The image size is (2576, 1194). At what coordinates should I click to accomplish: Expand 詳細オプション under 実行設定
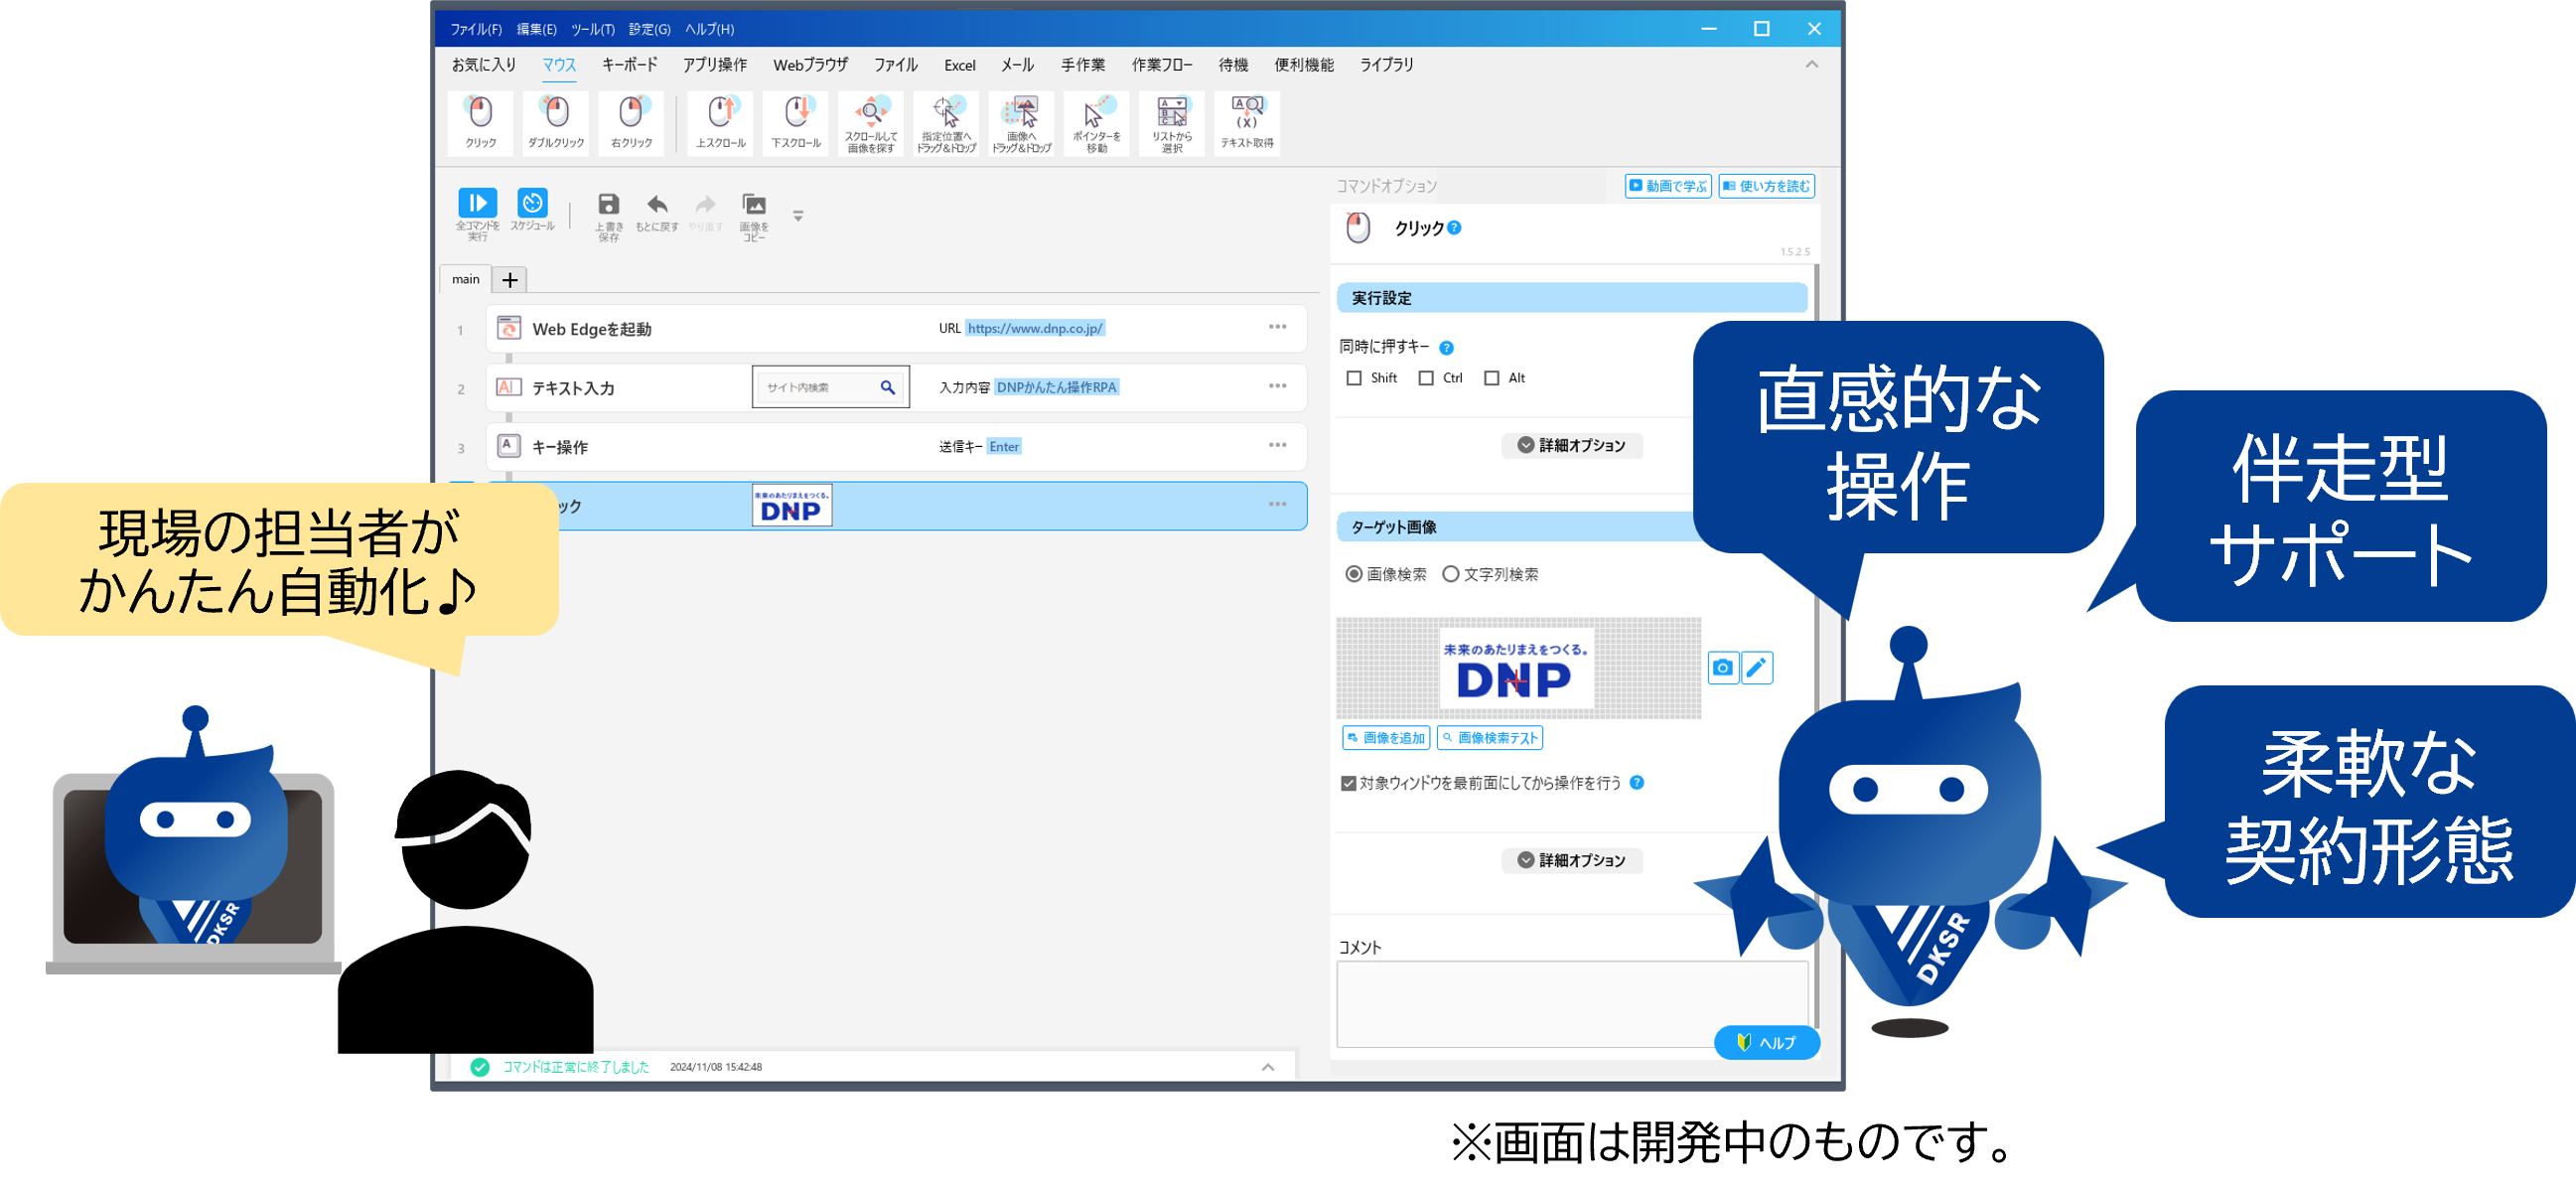1571,445
